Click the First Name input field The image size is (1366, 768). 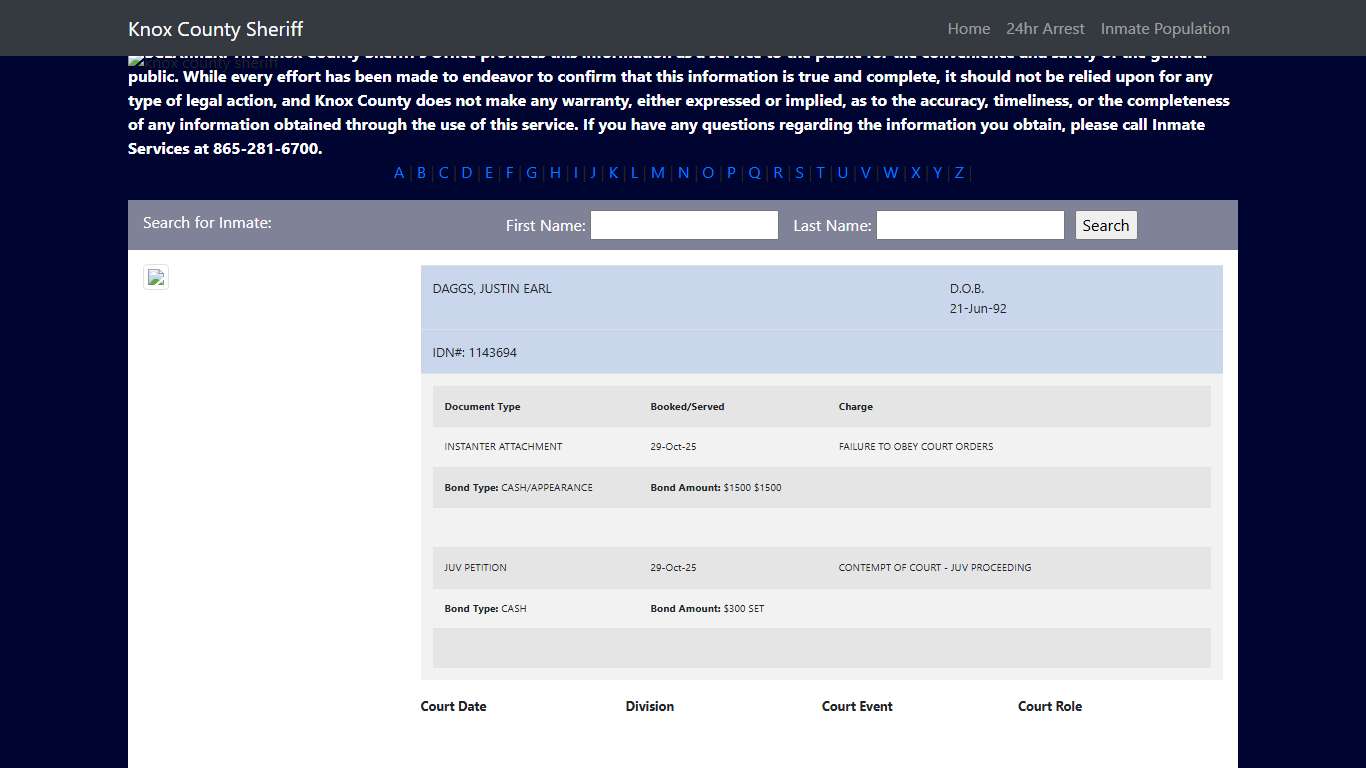tap(684, 225)
